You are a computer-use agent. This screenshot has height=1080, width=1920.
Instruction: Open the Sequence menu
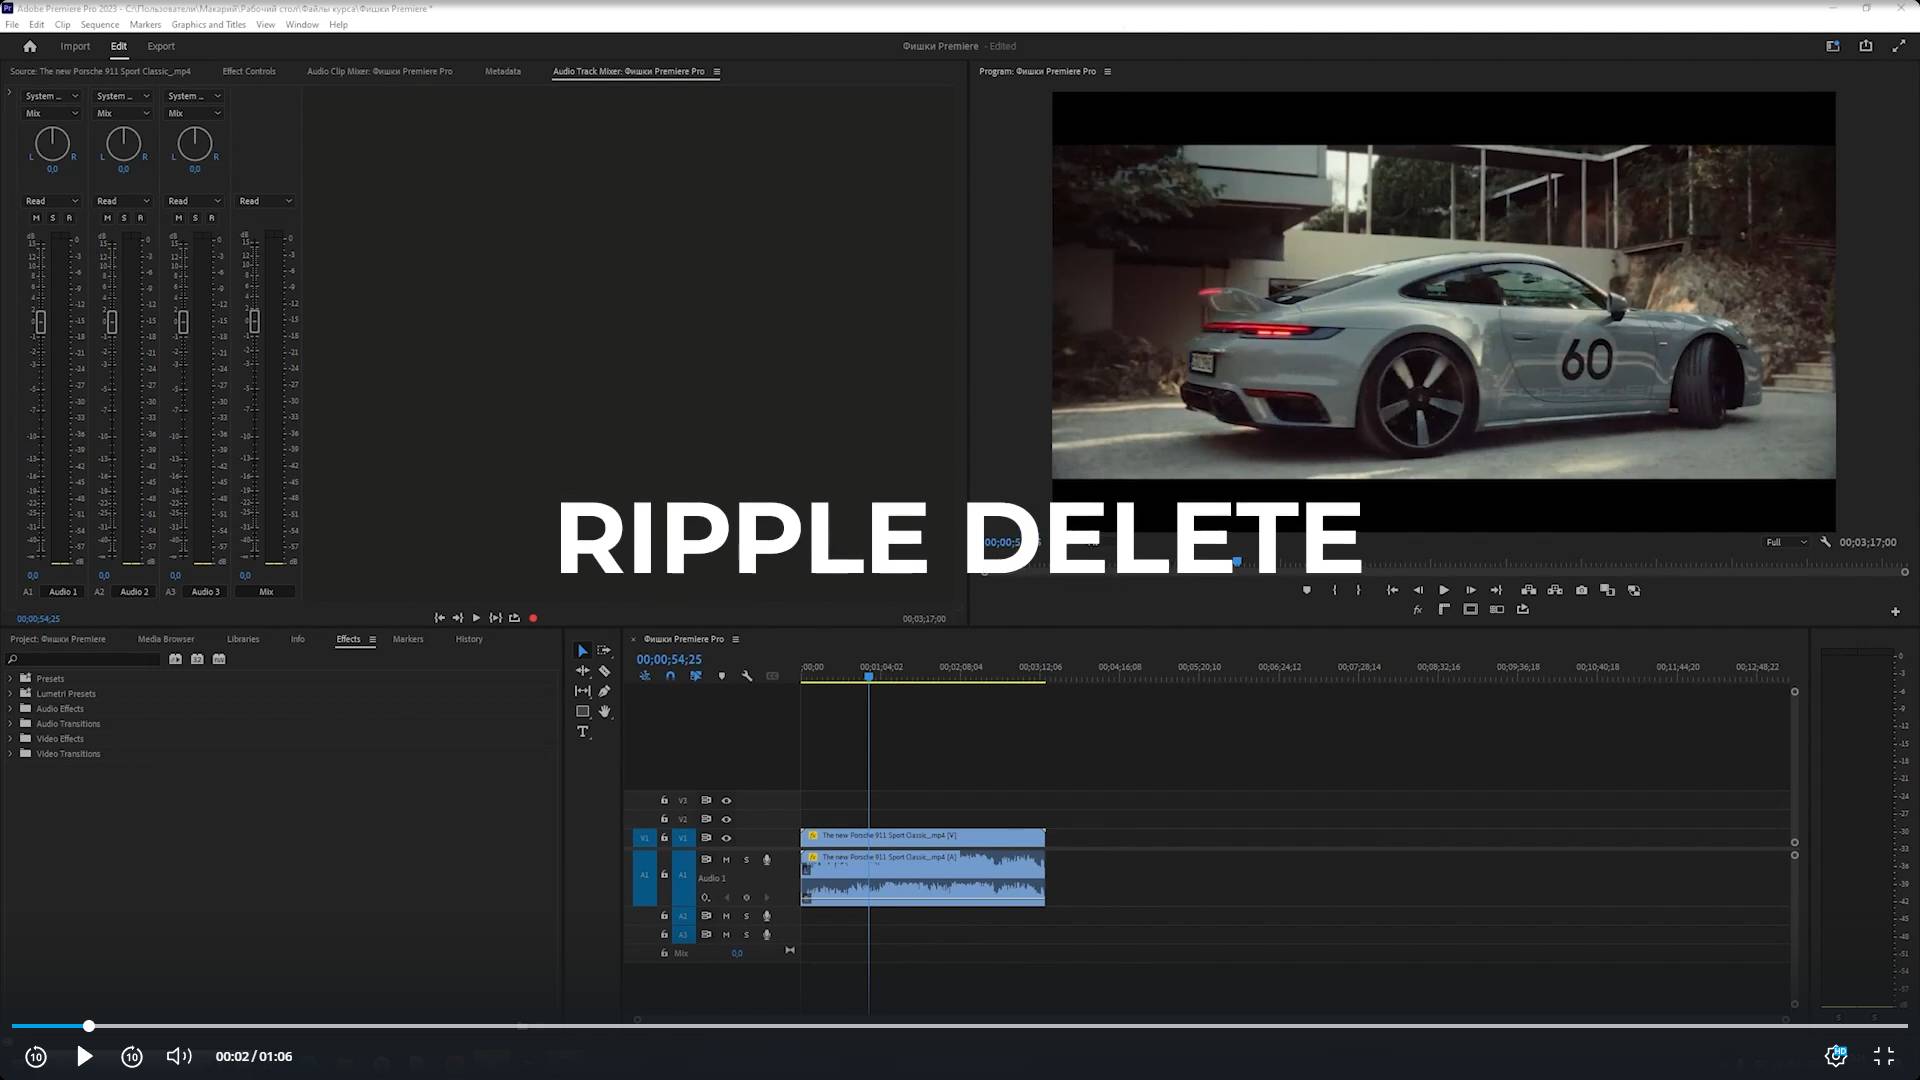(99, 24)
